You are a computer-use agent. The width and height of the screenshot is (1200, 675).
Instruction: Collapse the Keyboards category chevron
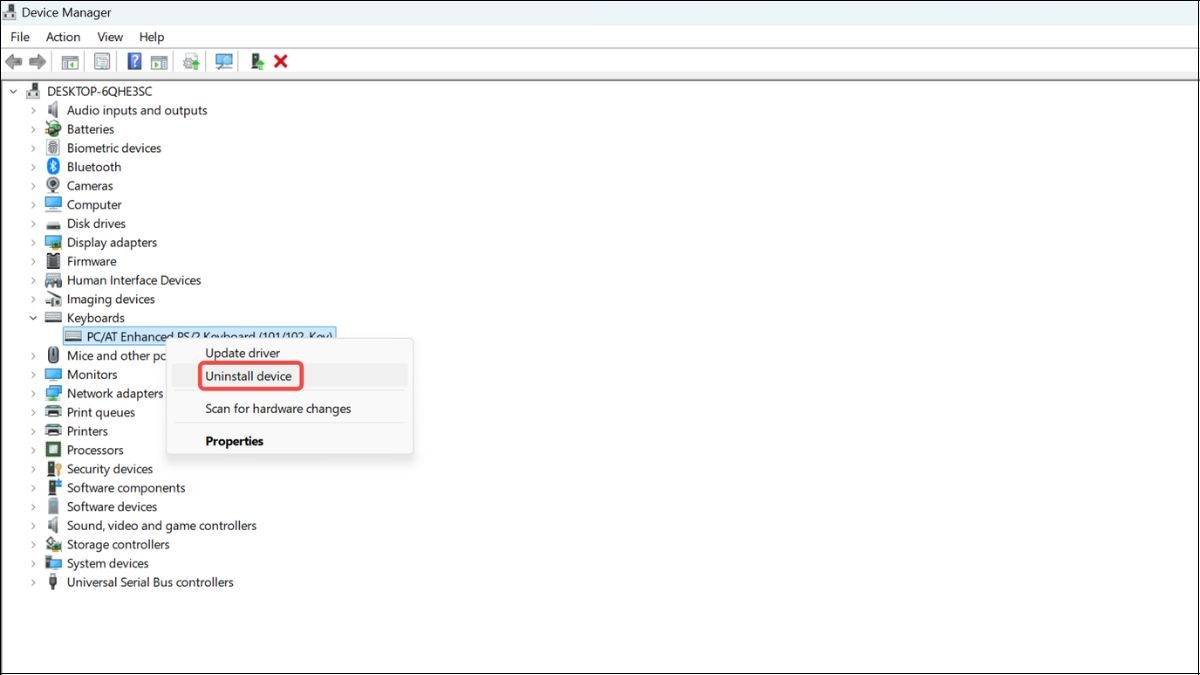coord(33,318)
